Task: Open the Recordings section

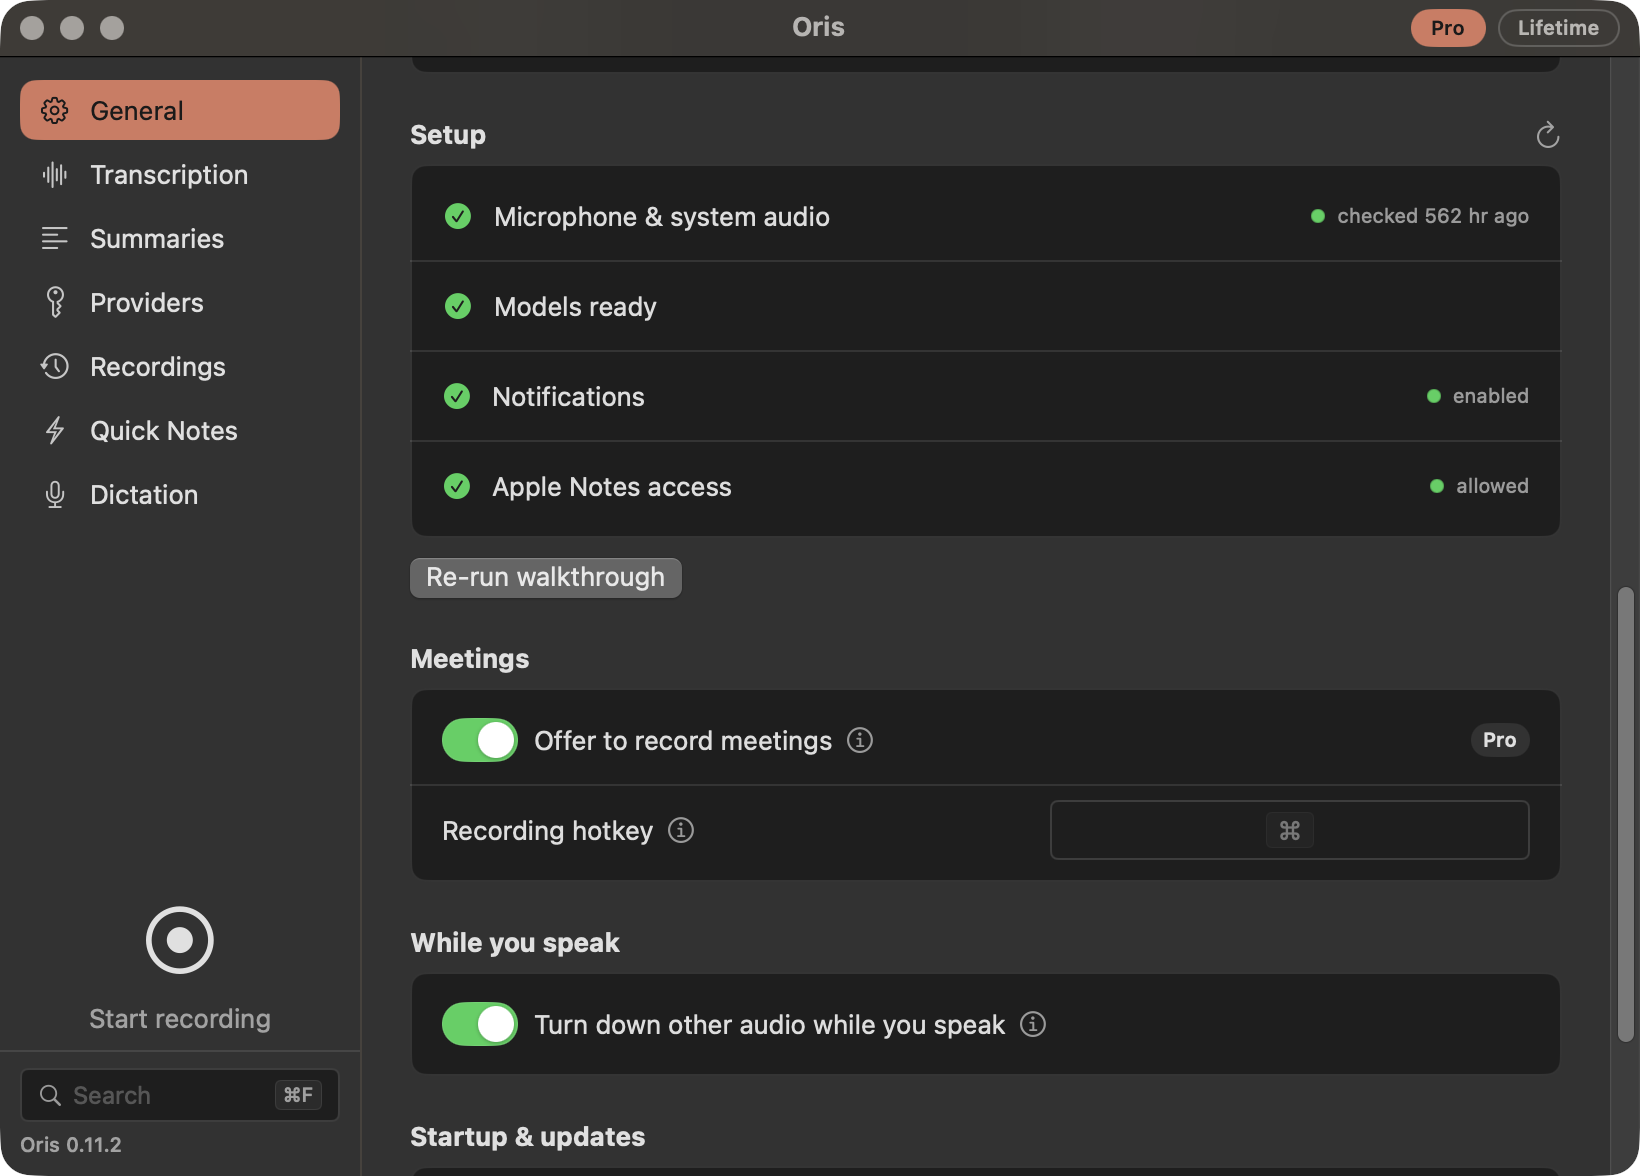Action: coord(180,367)
